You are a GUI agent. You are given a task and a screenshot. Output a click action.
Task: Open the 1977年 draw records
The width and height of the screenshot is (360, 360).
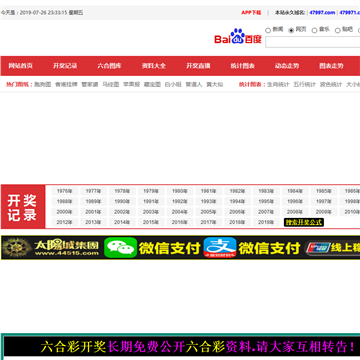click(x=93, y=191)
